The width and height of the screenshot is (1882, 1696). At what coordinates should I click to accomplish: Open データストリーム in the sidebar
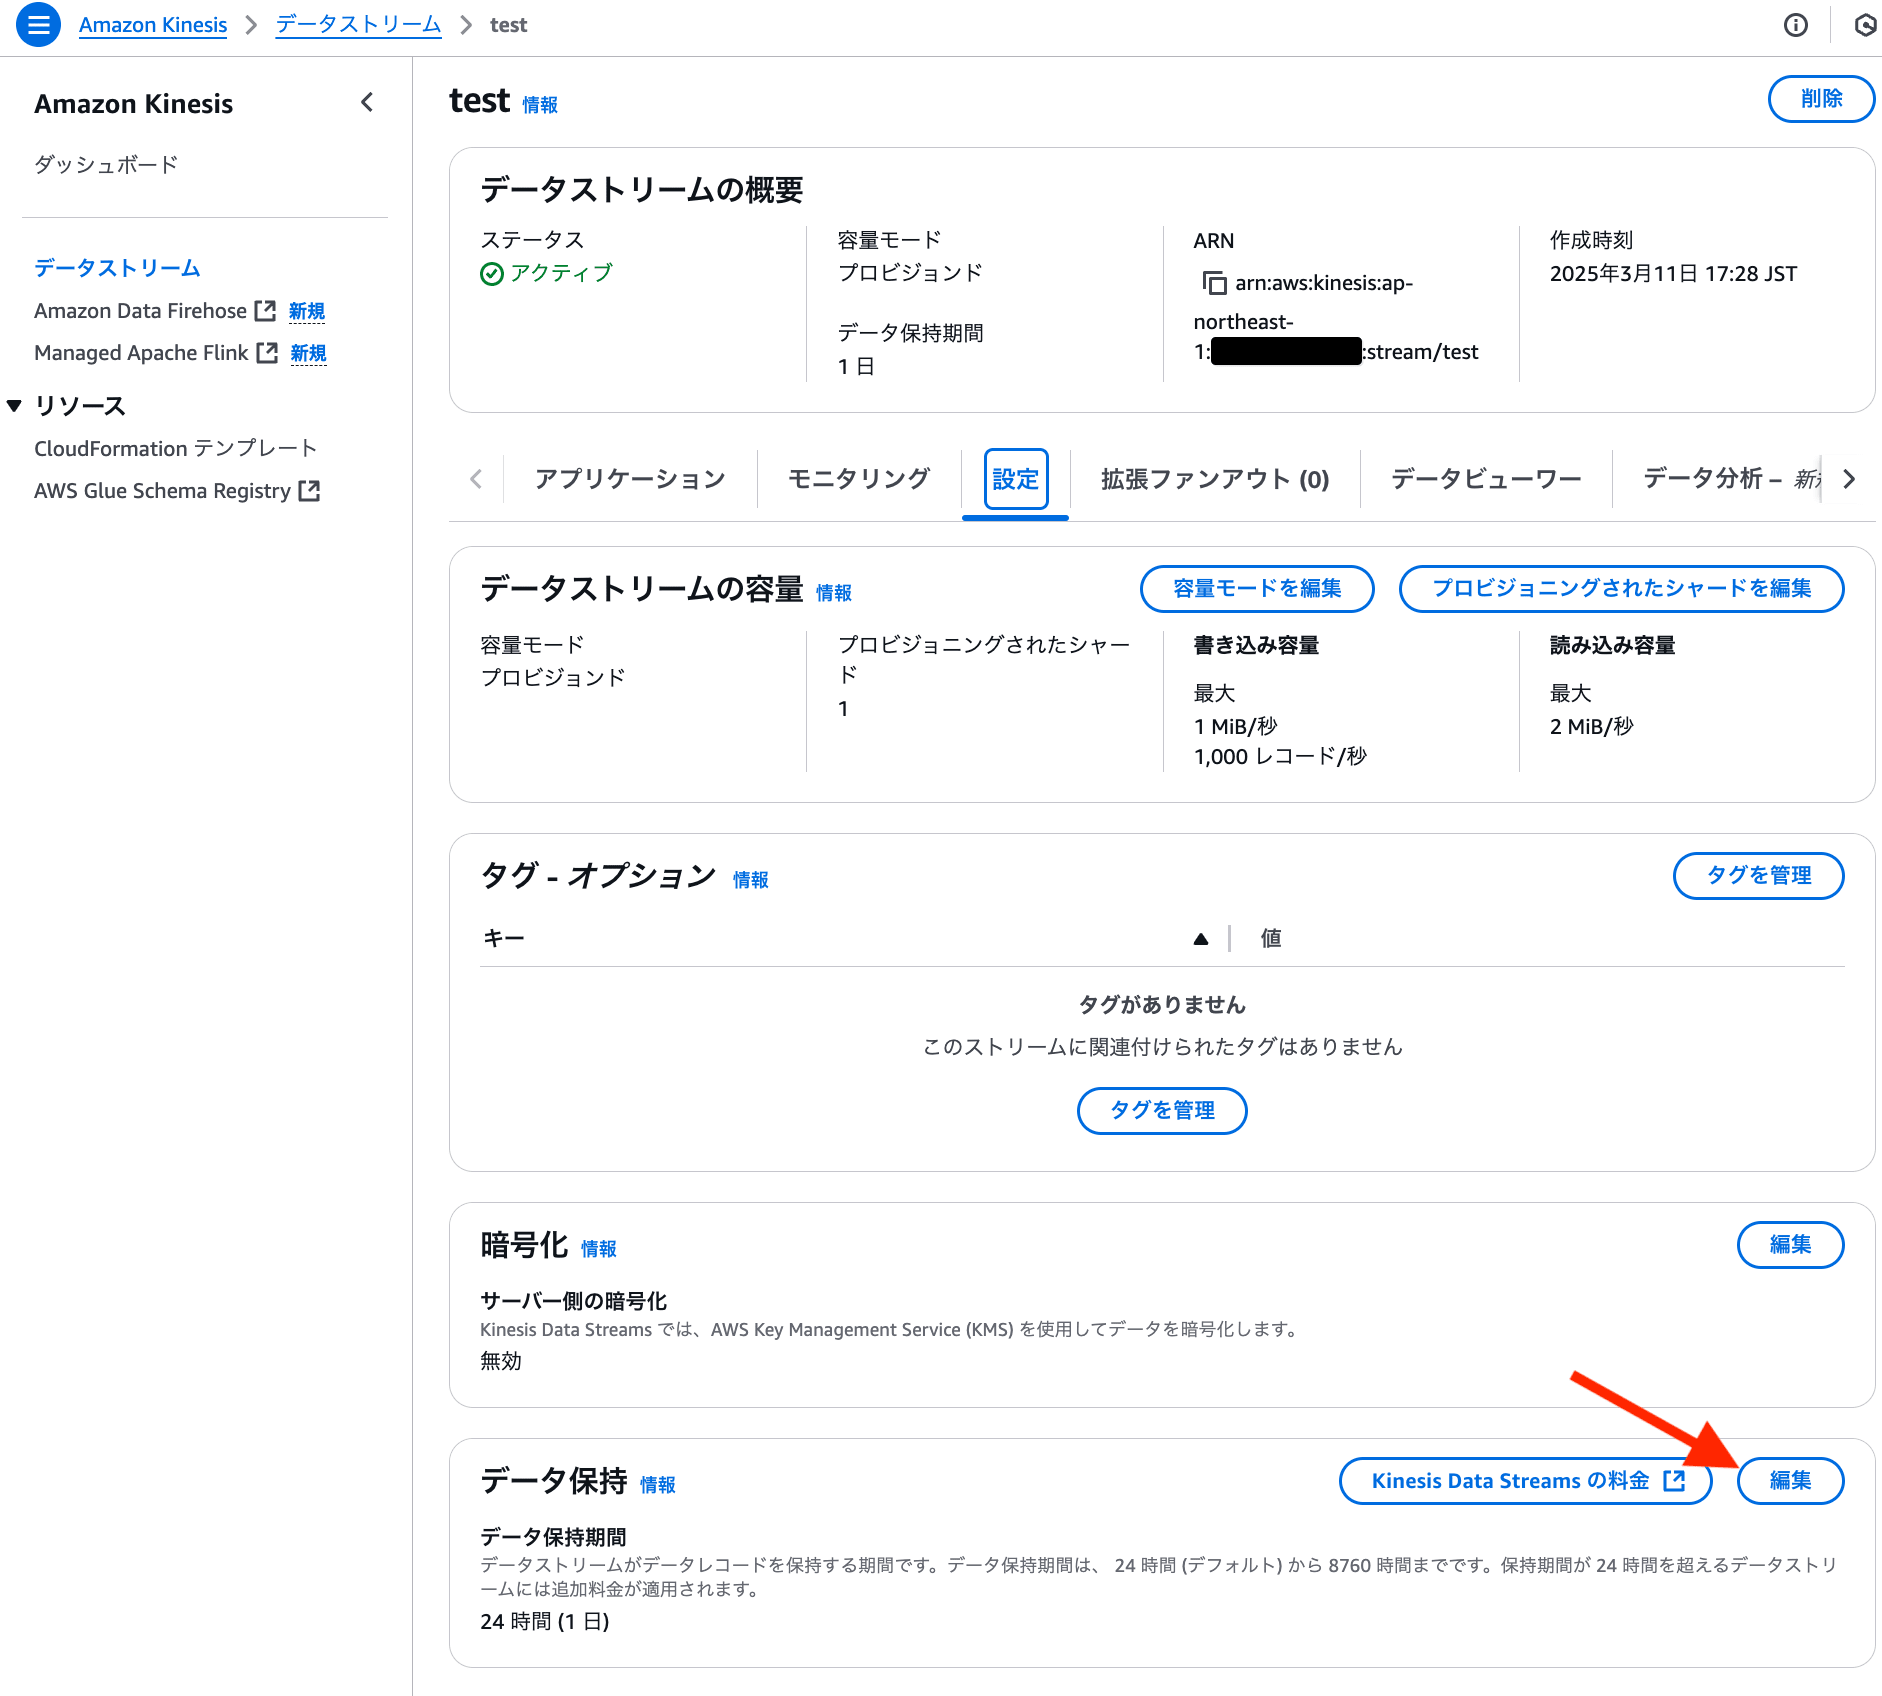[117, 268]
